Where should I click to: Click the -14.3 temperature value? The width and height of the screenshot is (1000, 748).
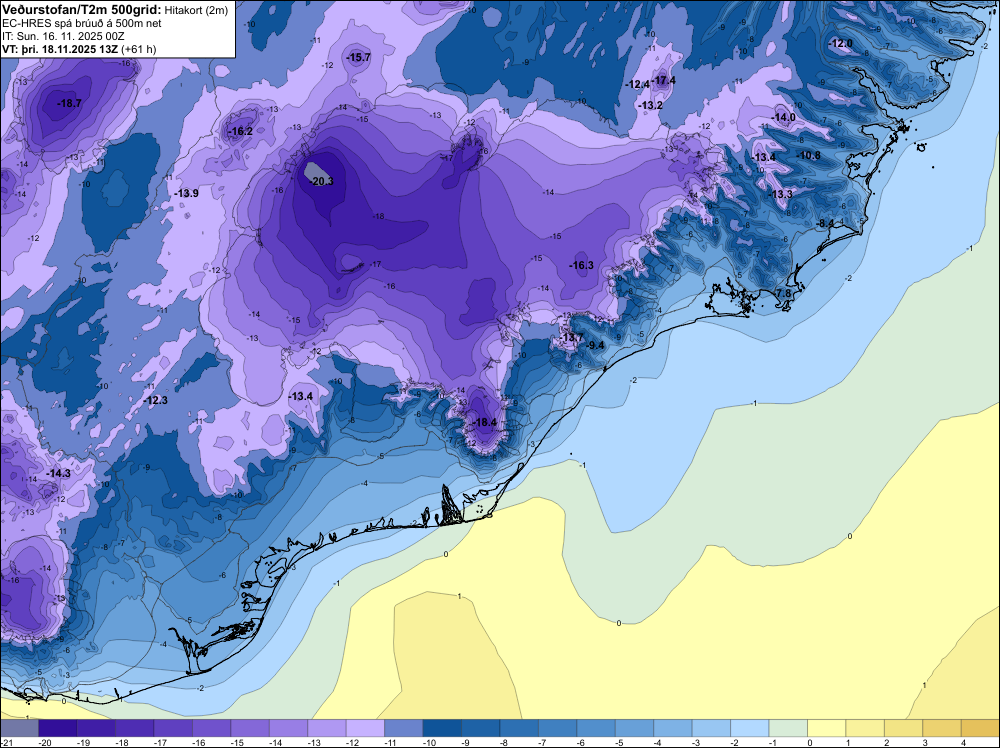[59, 473]
